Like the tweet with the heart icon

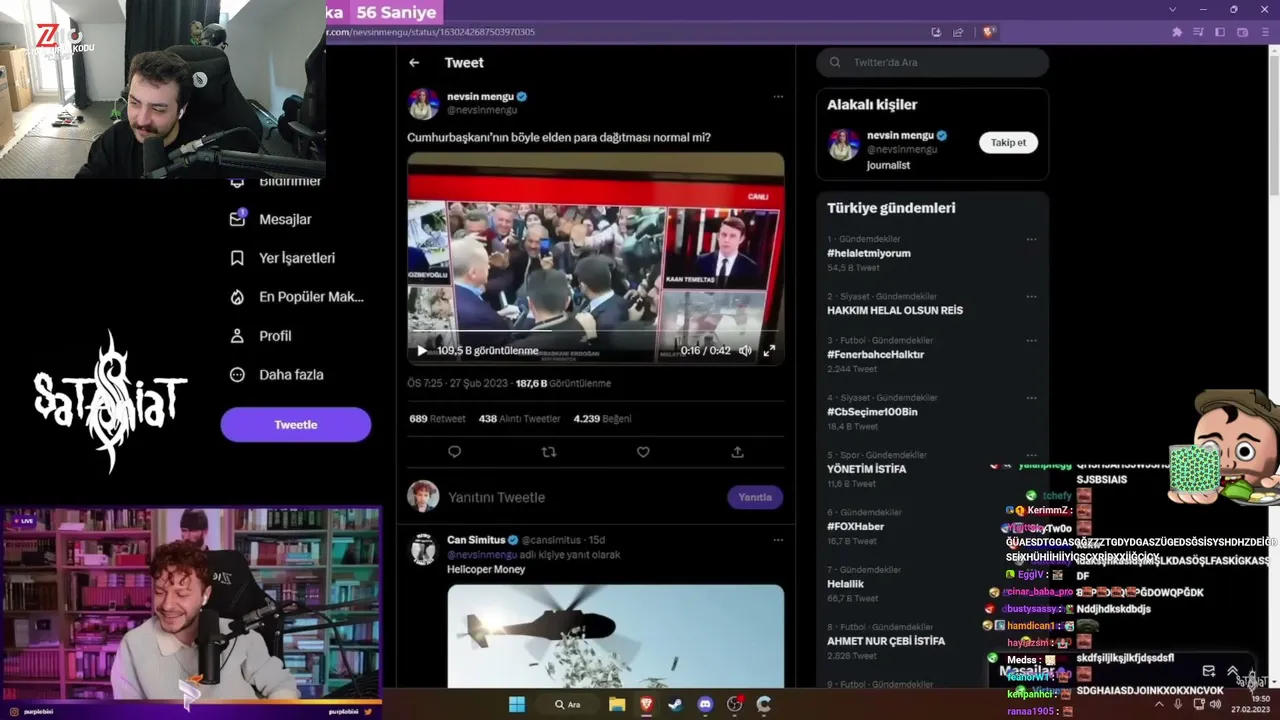pyautogui.click(x=643, y=452)
